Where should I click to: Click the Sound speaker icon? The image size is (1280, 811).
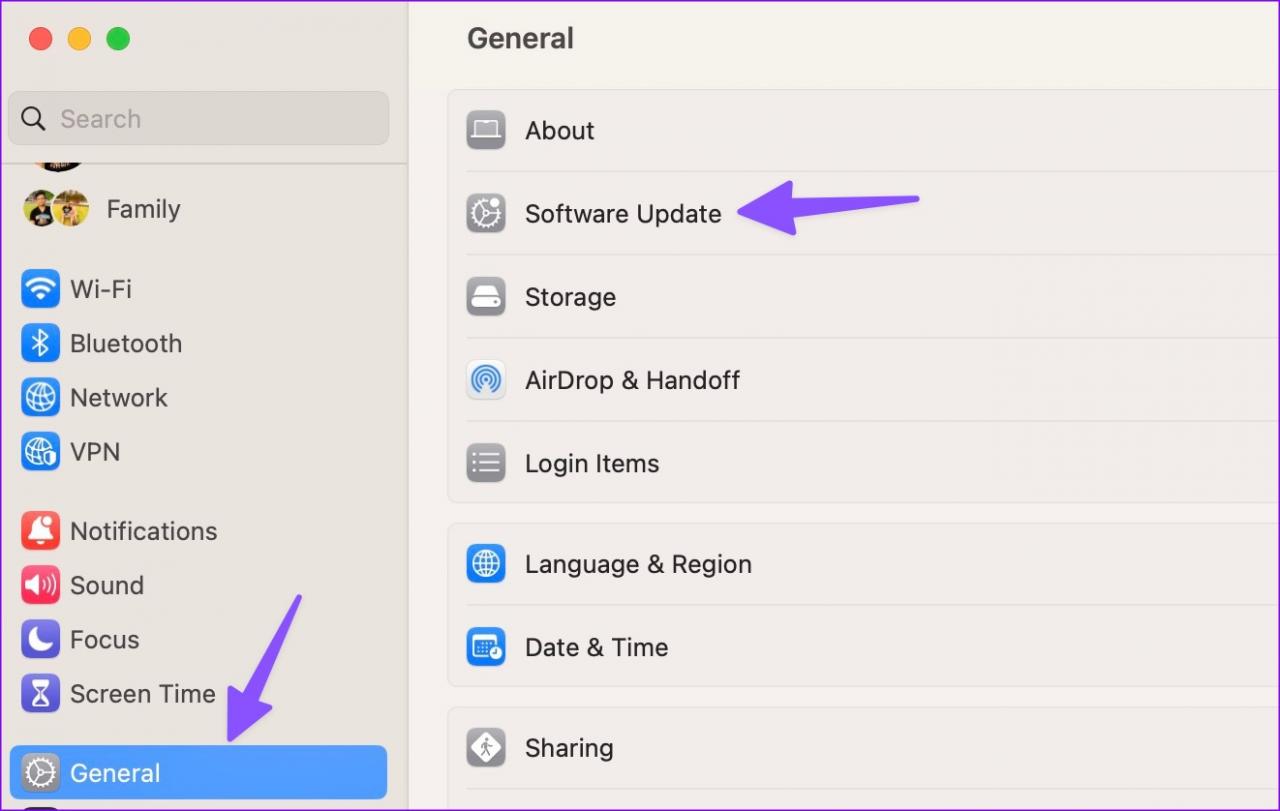click(x=40, y=585)
